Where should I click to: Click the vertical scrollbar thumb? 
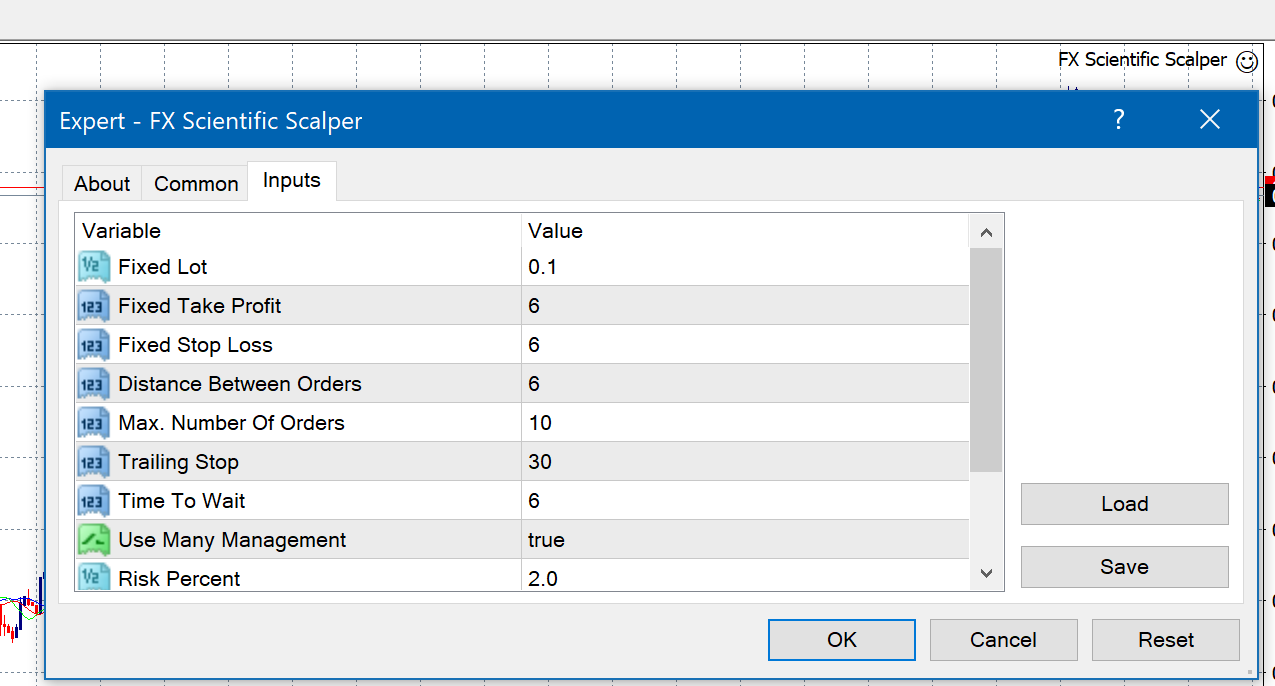pyautogui.click(x=986, y=360)
